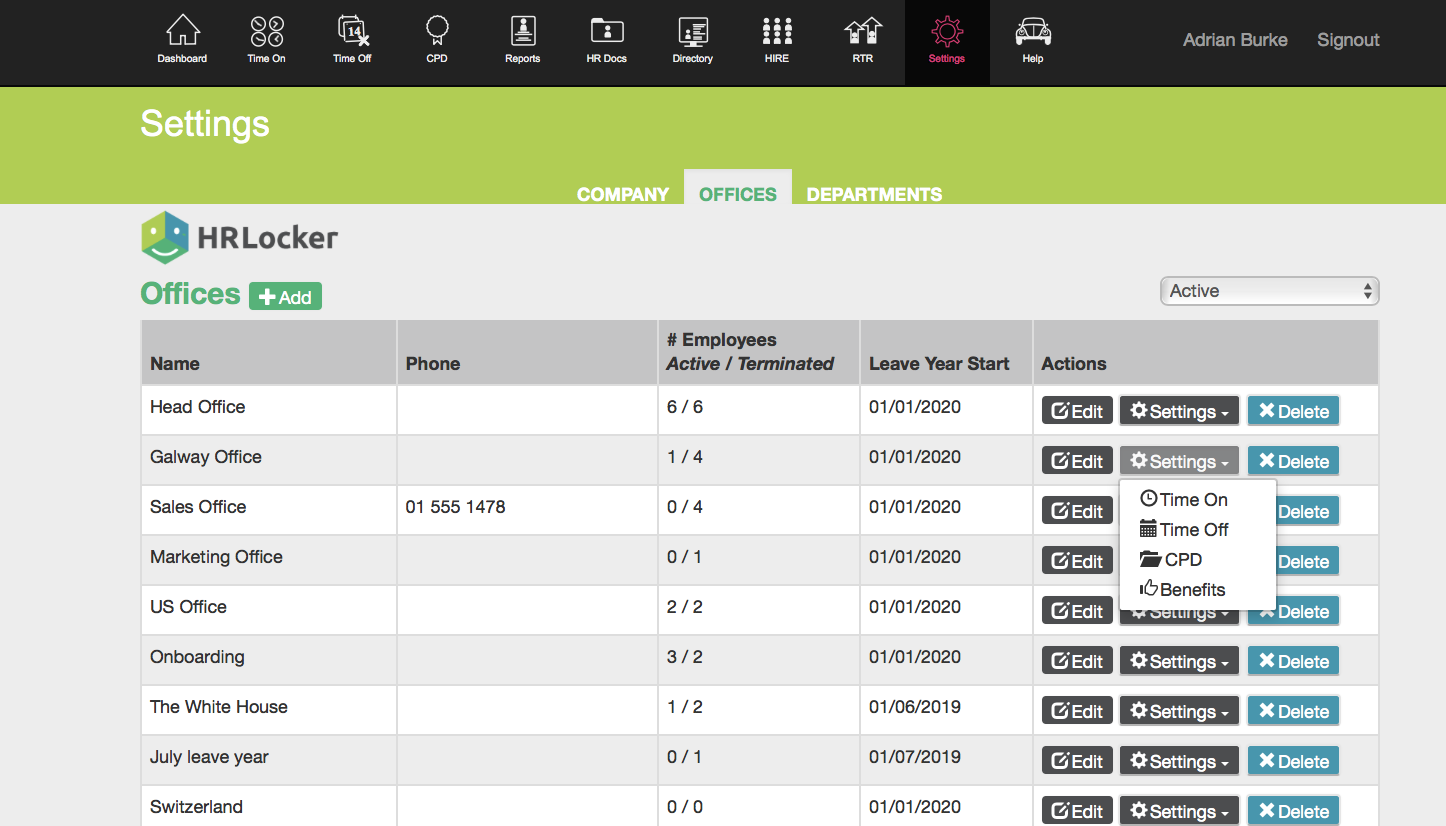Expand Settings dropdown for The White House
Image resolution: width=1446 pixels, height=826 pixels.
tap(1179, 711)
